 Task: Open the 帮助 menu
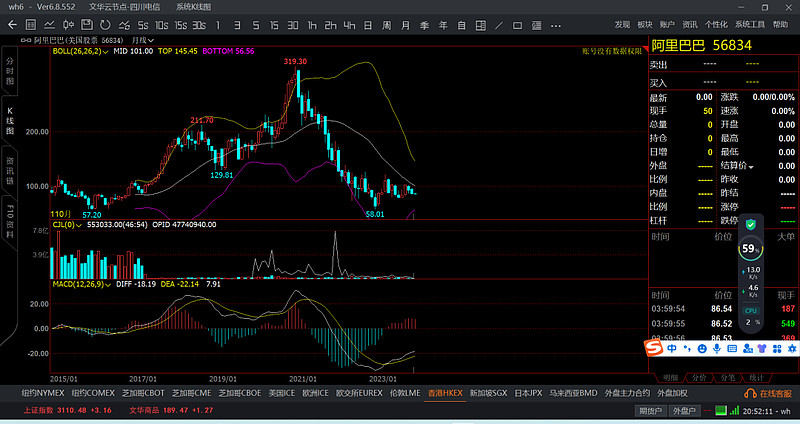coord(780,24)
